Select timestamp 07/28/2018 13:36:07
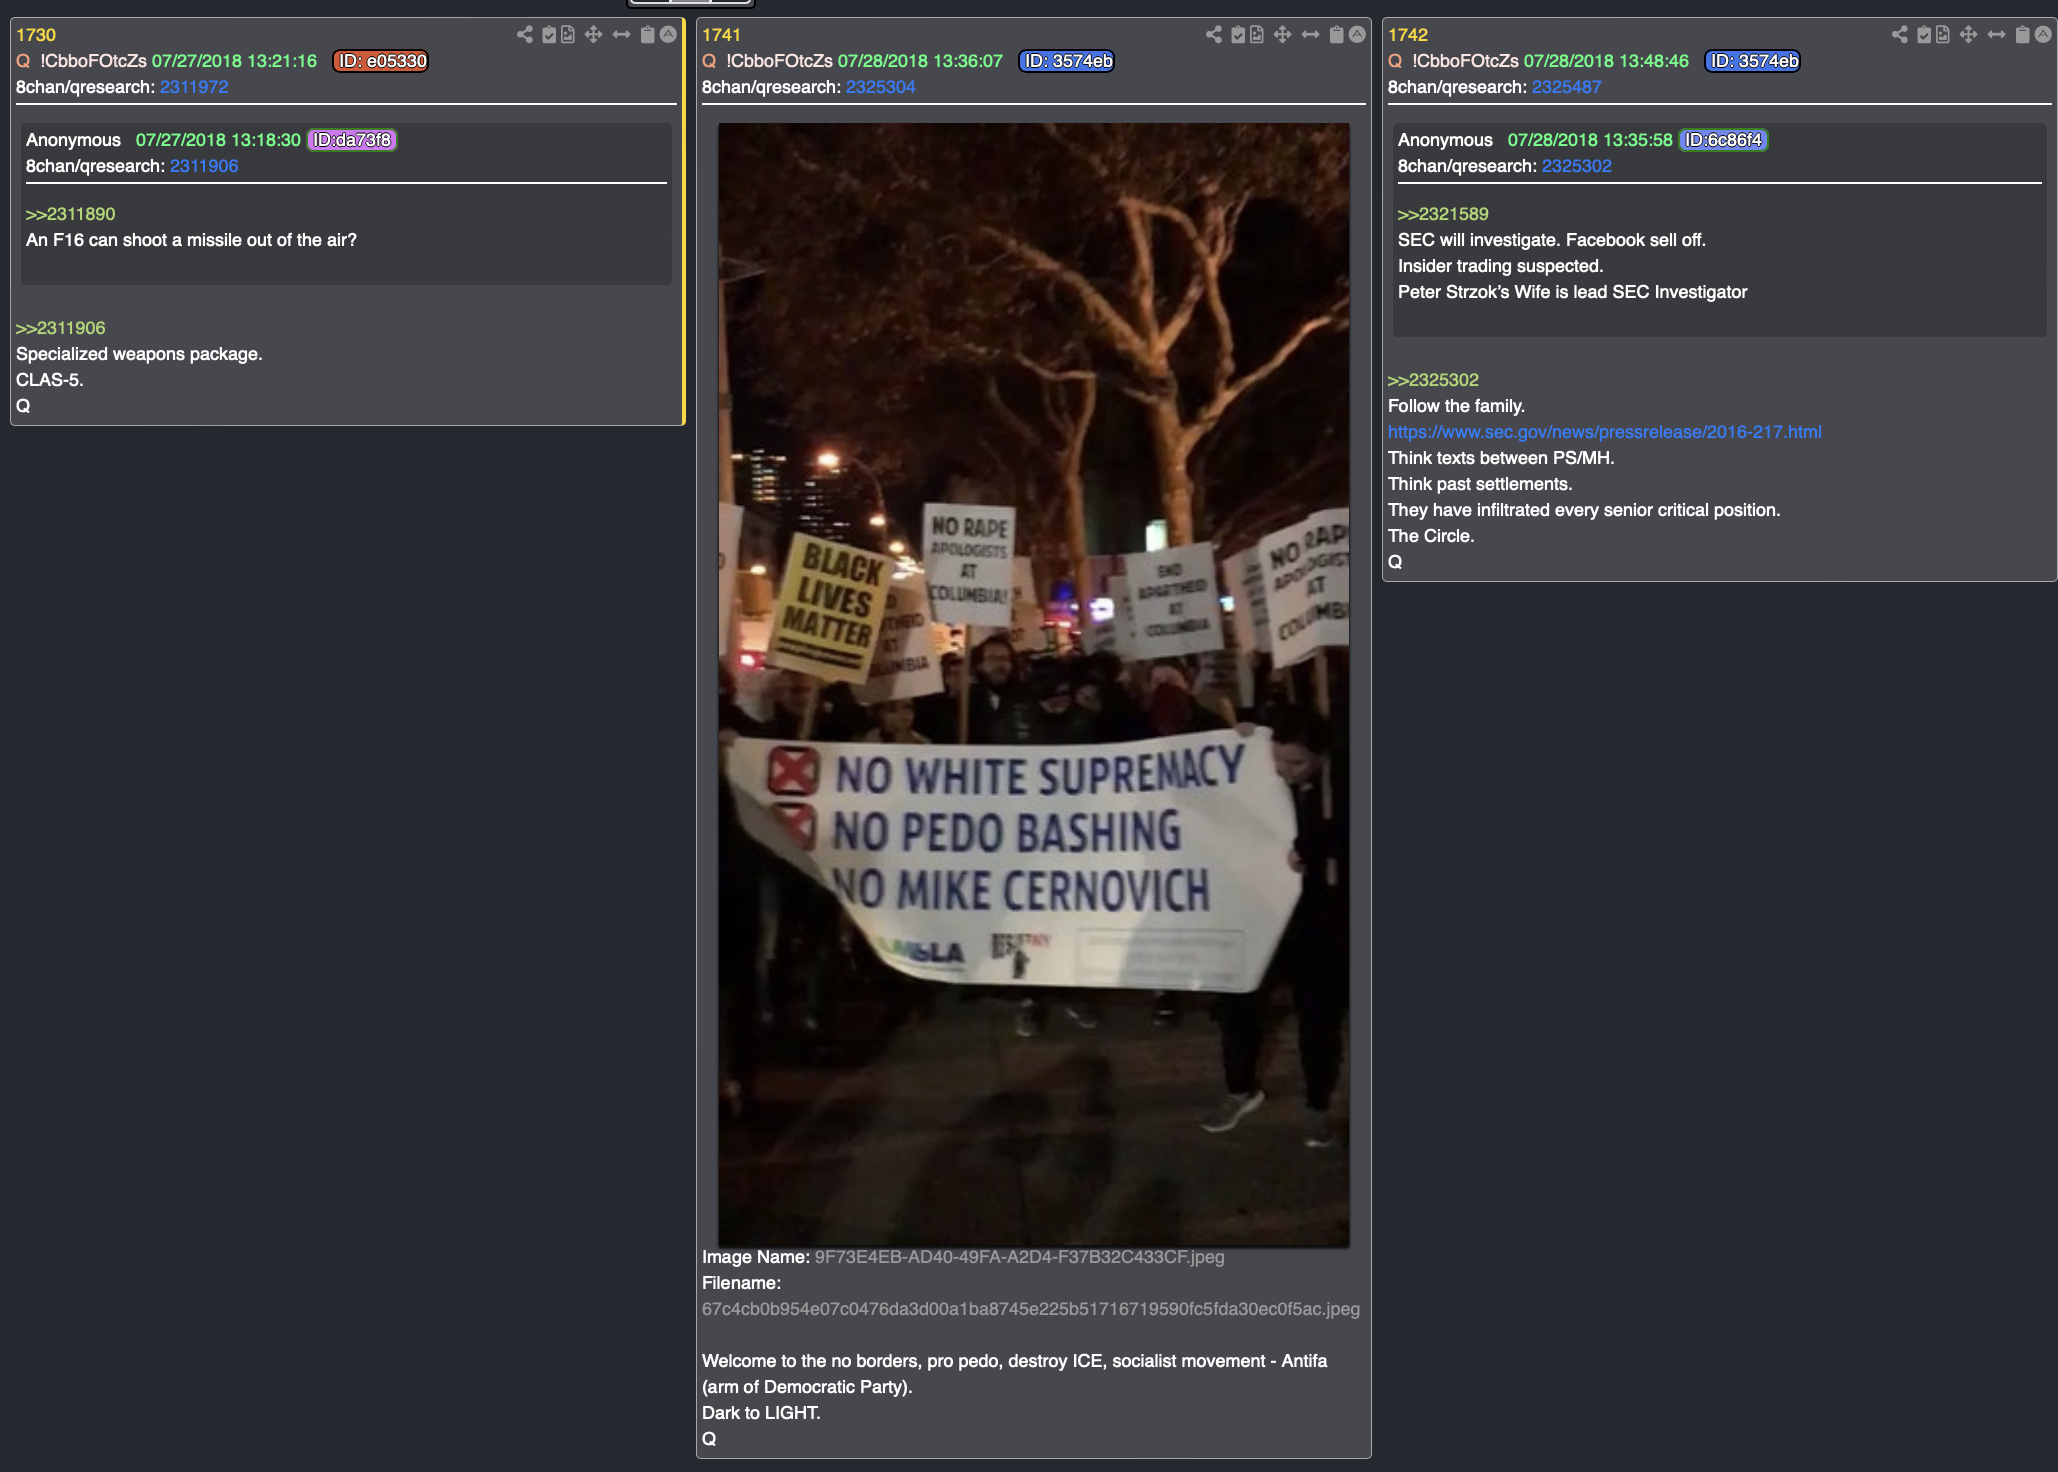Screen dimensions: 2058x1472 920,61
